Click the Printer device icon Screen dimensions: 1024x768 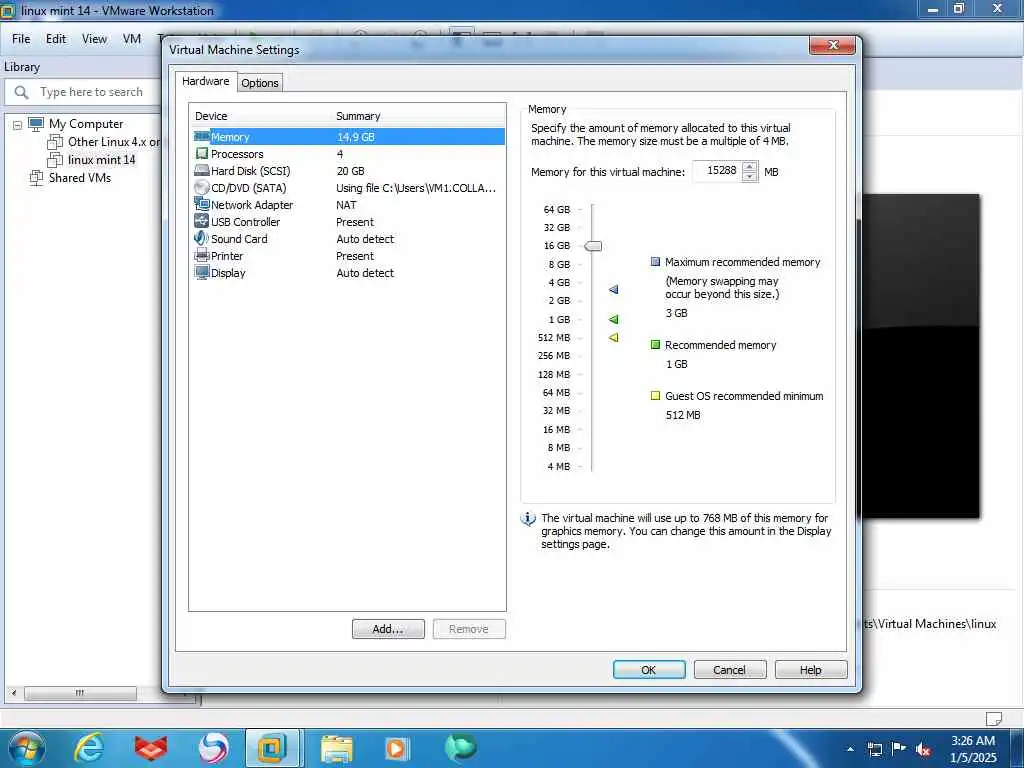tap(202, 255)
